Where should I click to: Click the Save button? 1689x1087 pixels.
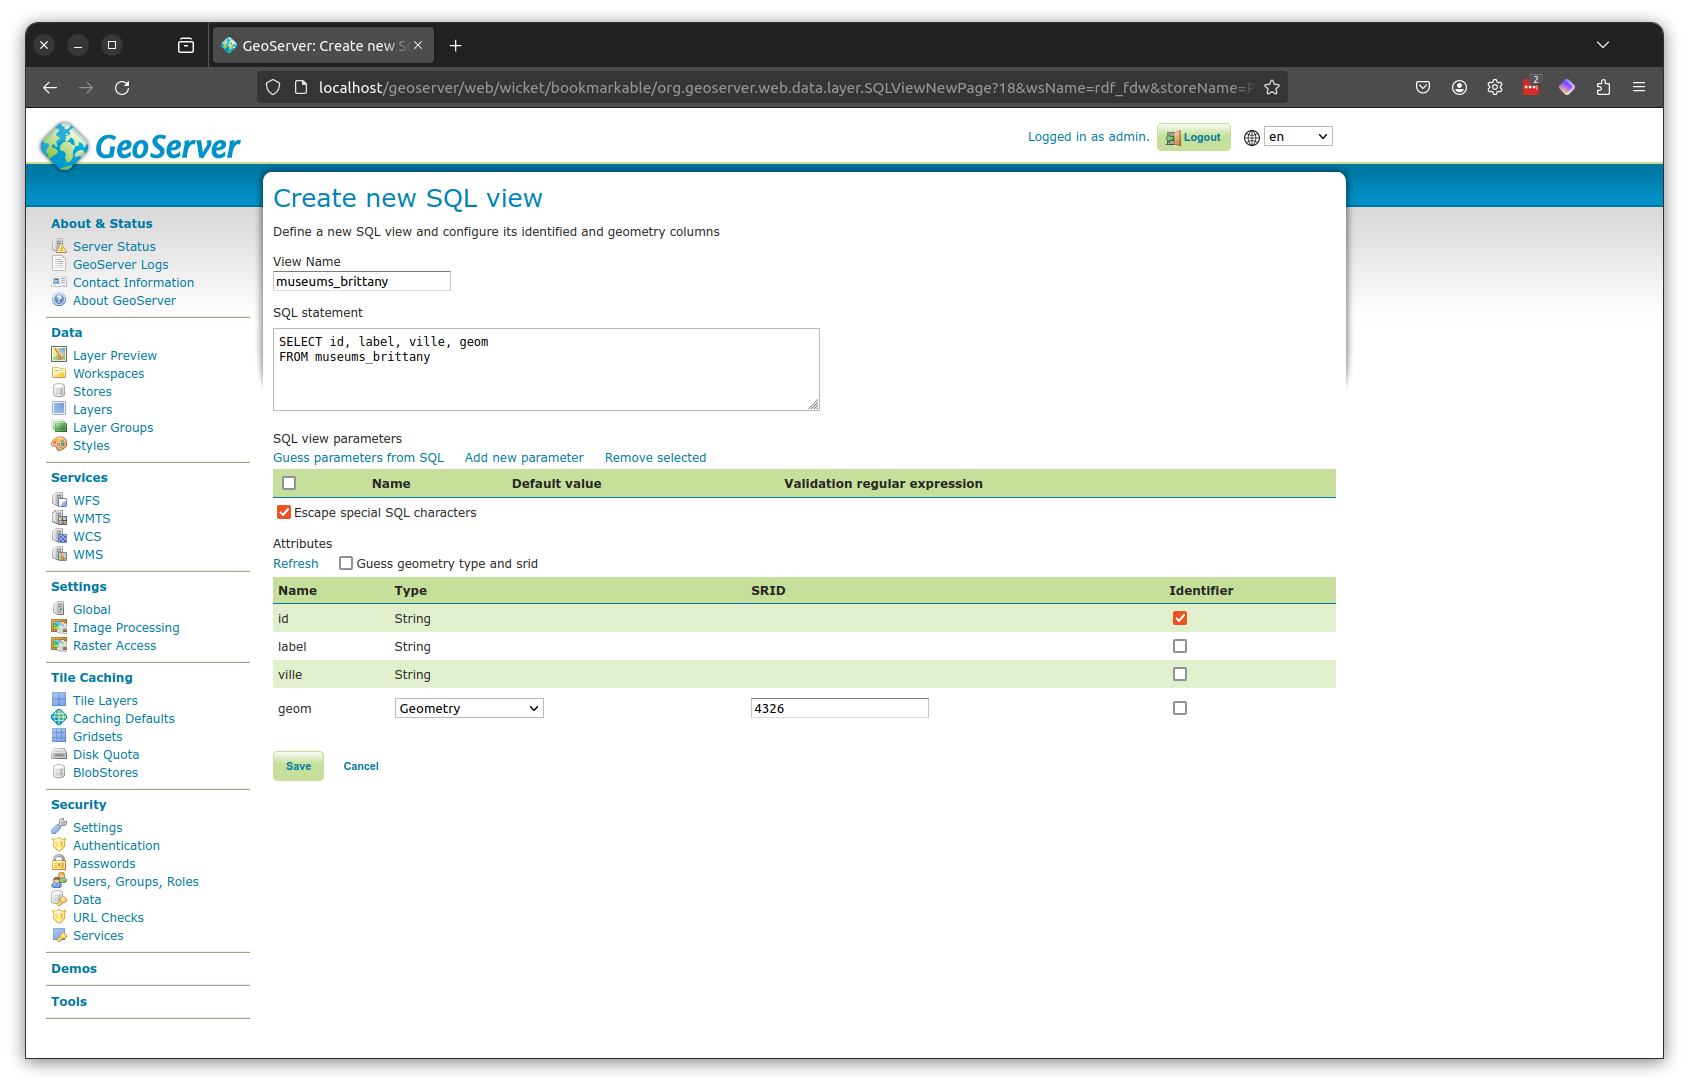(298, 766)
